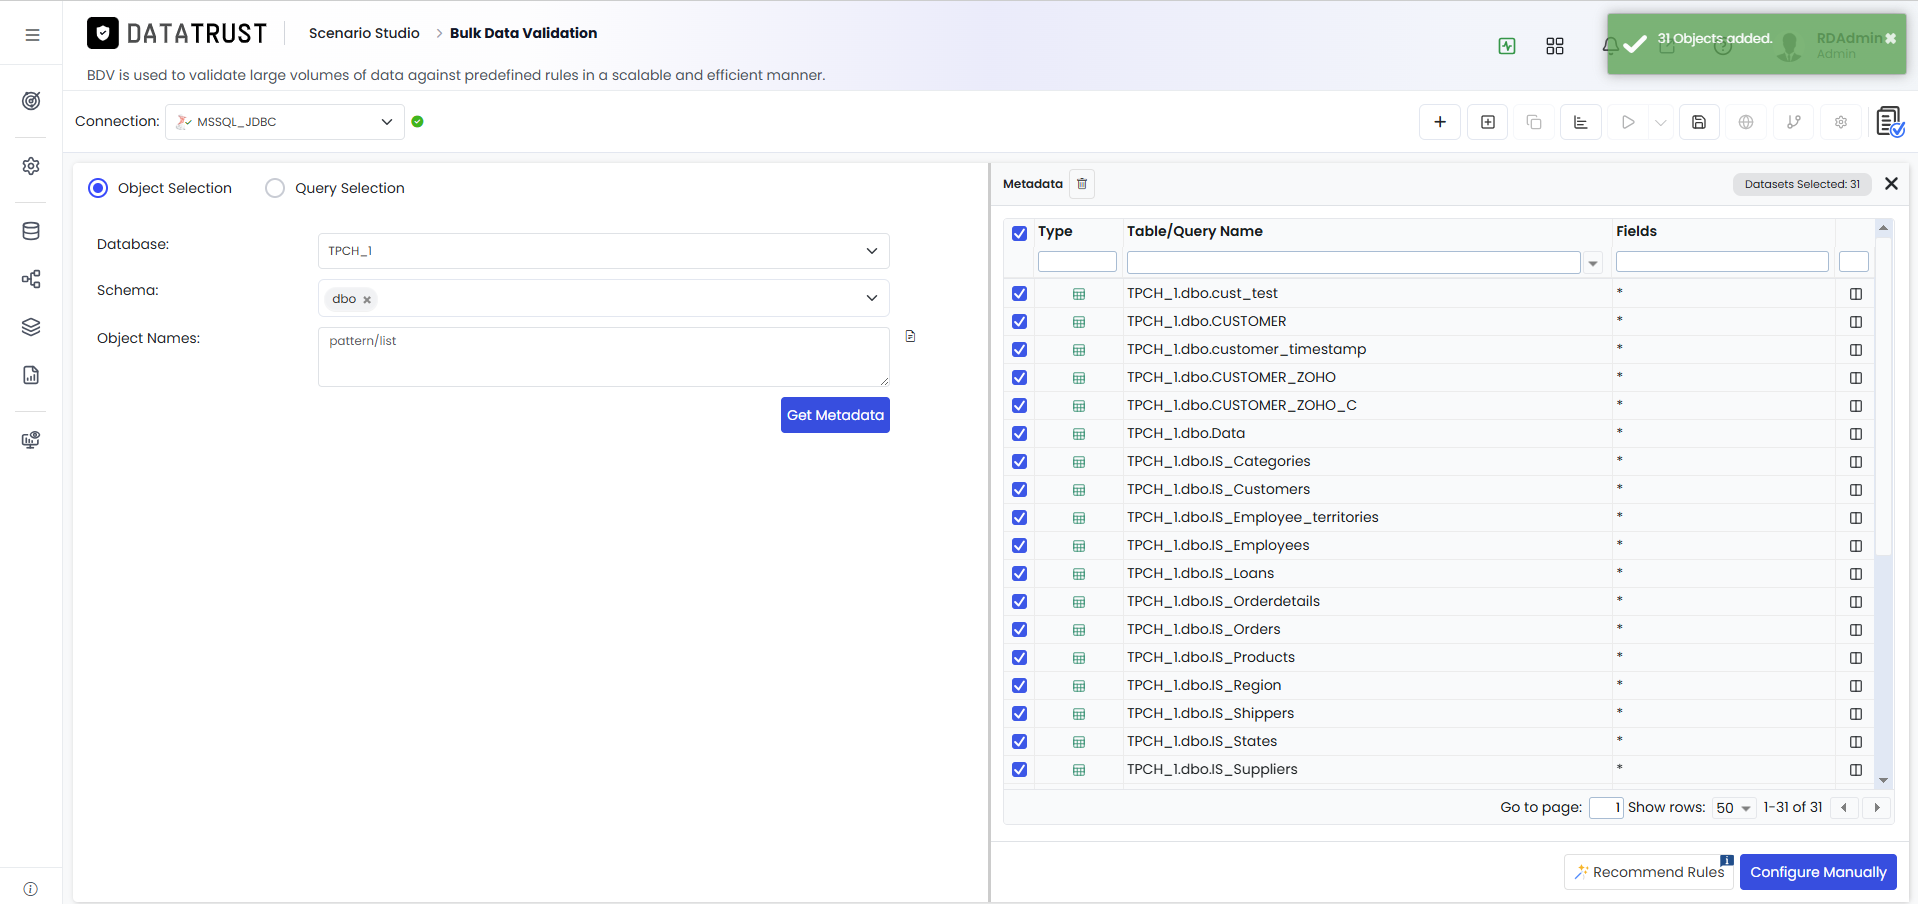Toggle the select-all checkbox in the table header
The image size is (1918, 904).
pyautogui.click(x=1019, y=233)
